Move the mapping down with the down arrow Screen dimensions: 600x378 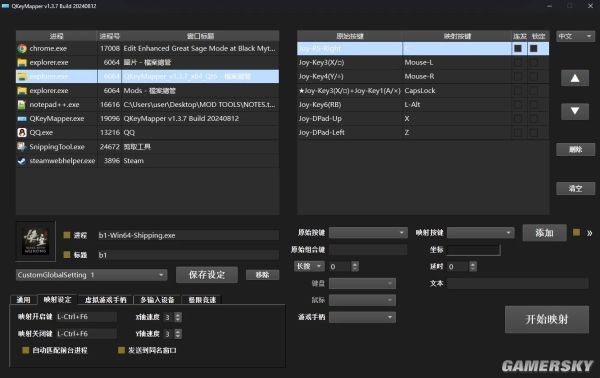575,111
